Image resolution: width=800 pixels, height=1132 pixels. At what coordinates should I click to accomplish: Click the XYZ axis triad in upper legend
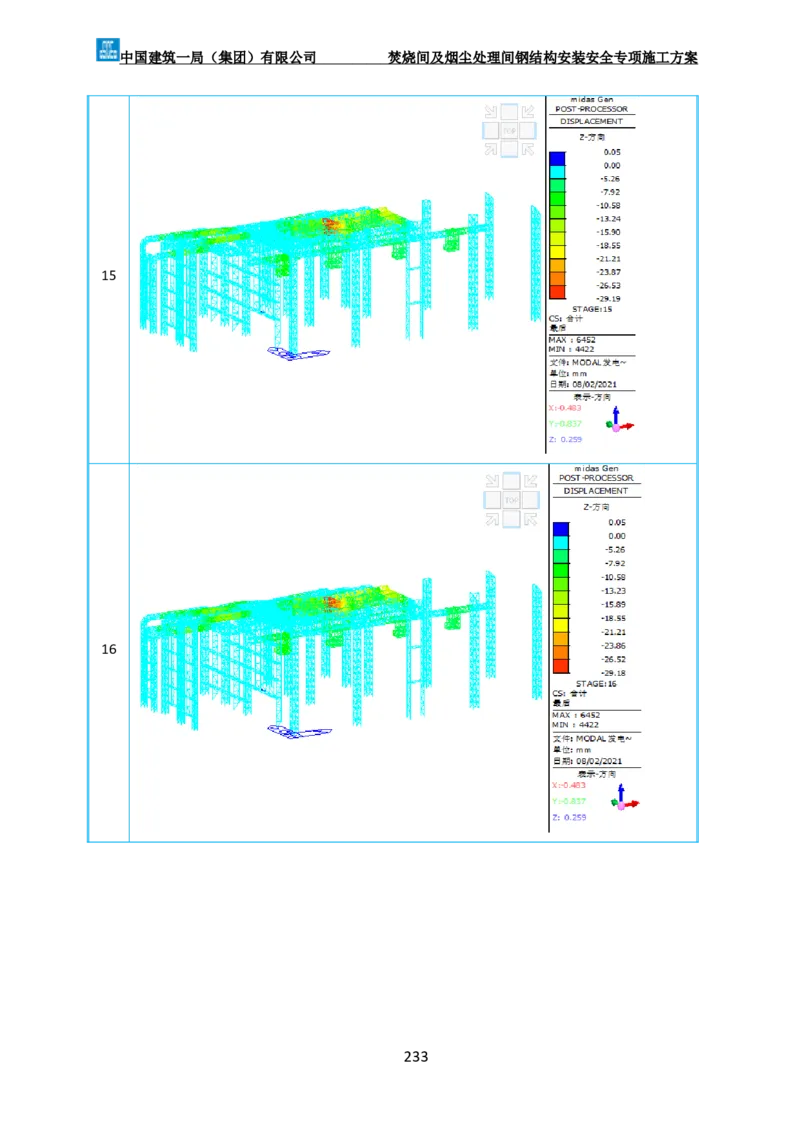click(x=619, y=421)
